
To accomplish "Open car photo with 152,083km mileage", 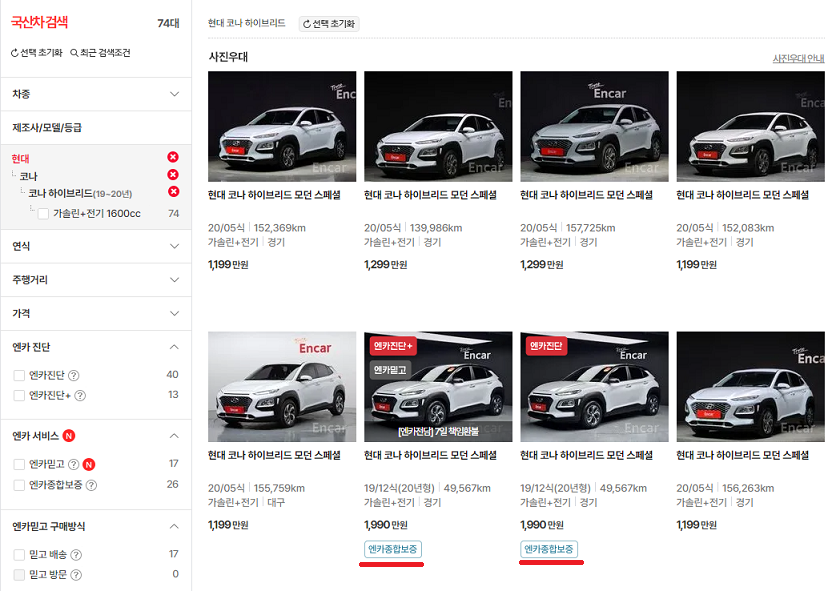I will coord(751,126).
